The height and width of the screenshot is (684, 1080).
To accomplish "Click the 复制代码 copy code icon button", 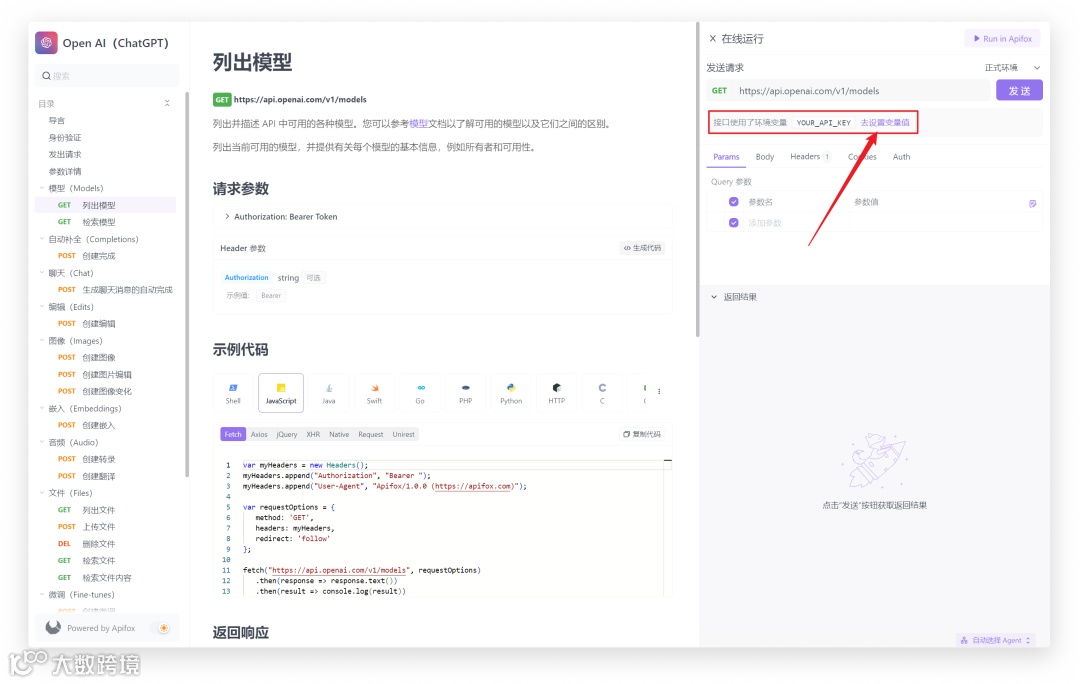I will point(642,434).
